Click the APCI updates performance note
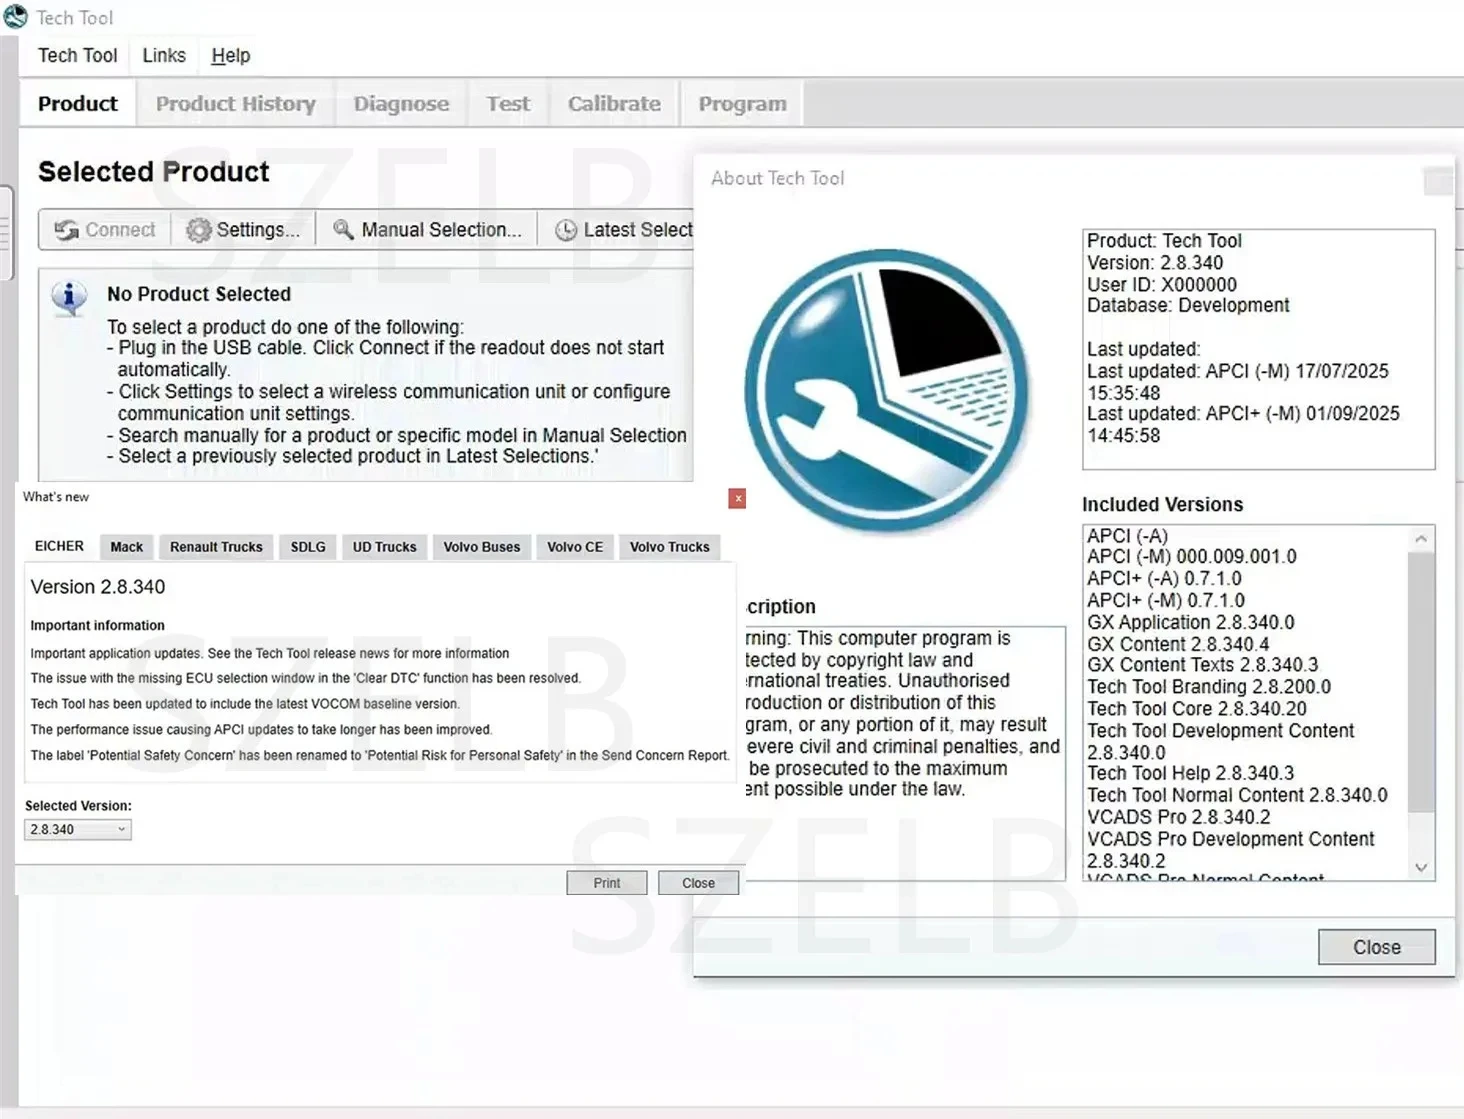This screenshot has width=1464, height=1119. coord(261,730)
